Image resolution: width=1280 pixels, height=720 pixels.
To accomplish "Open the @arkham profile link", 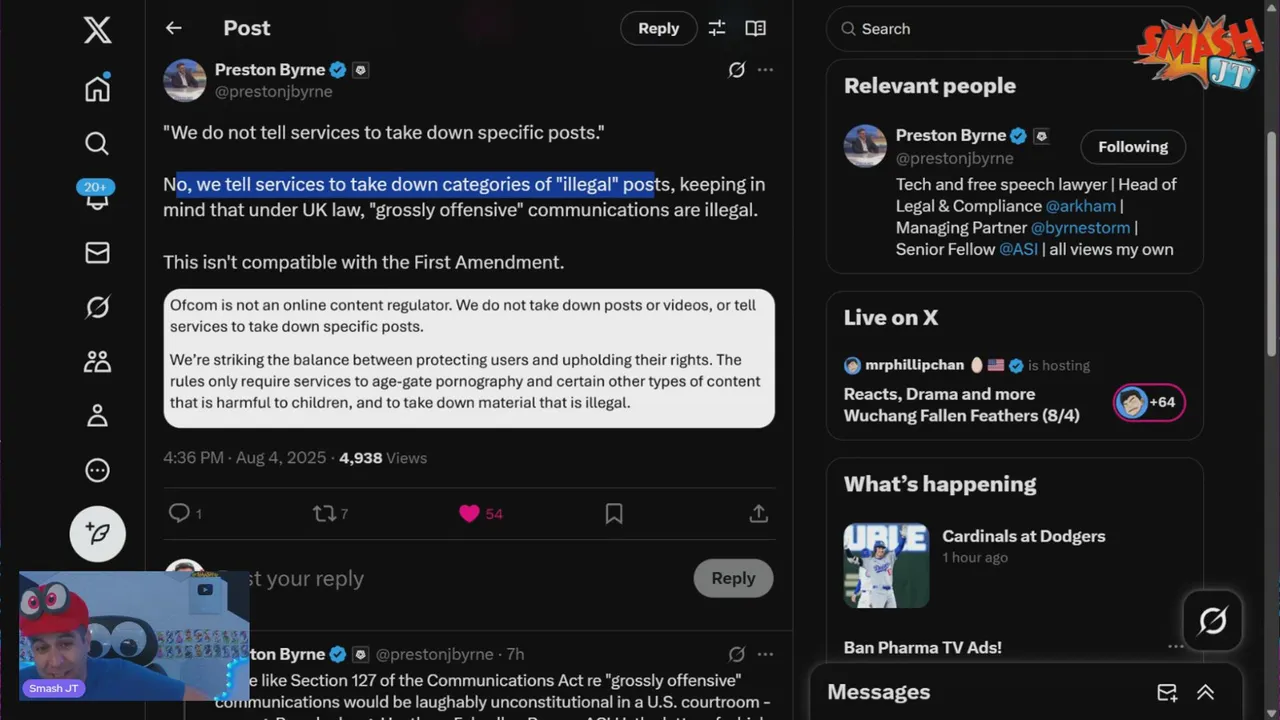I will point(1080,206).
